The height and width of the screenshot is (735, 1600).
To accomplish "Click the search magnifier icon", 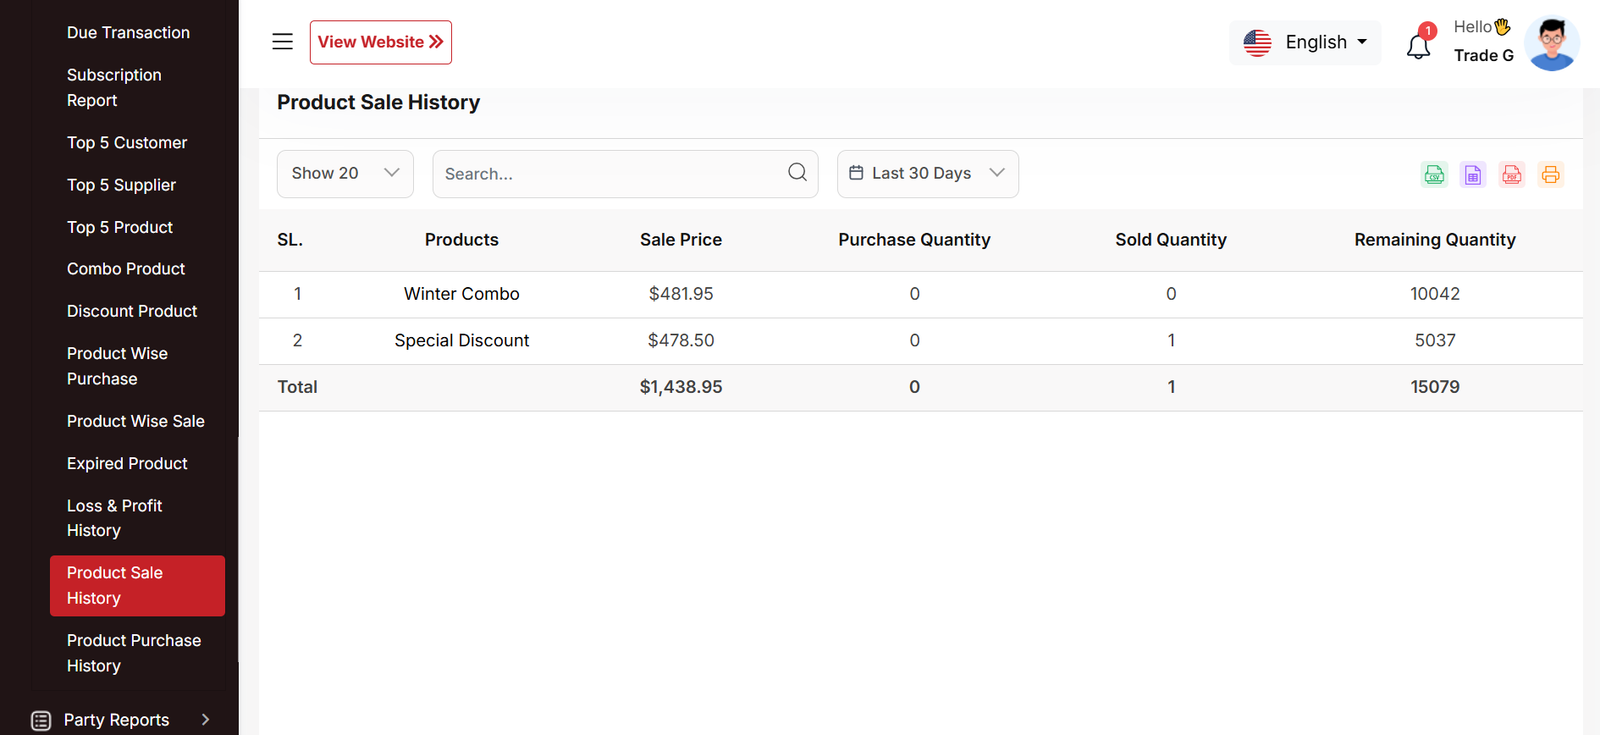I will click(797, 173).
